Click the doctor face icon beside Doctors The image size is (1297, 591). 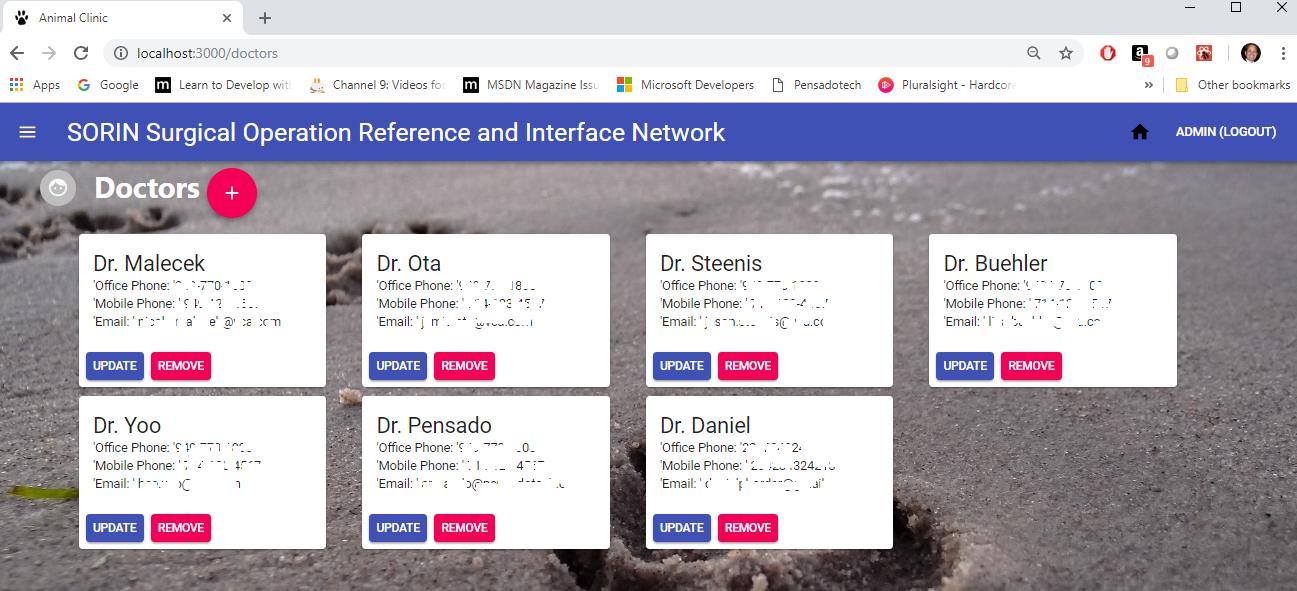pyautogui.click(x=58, y=188)
